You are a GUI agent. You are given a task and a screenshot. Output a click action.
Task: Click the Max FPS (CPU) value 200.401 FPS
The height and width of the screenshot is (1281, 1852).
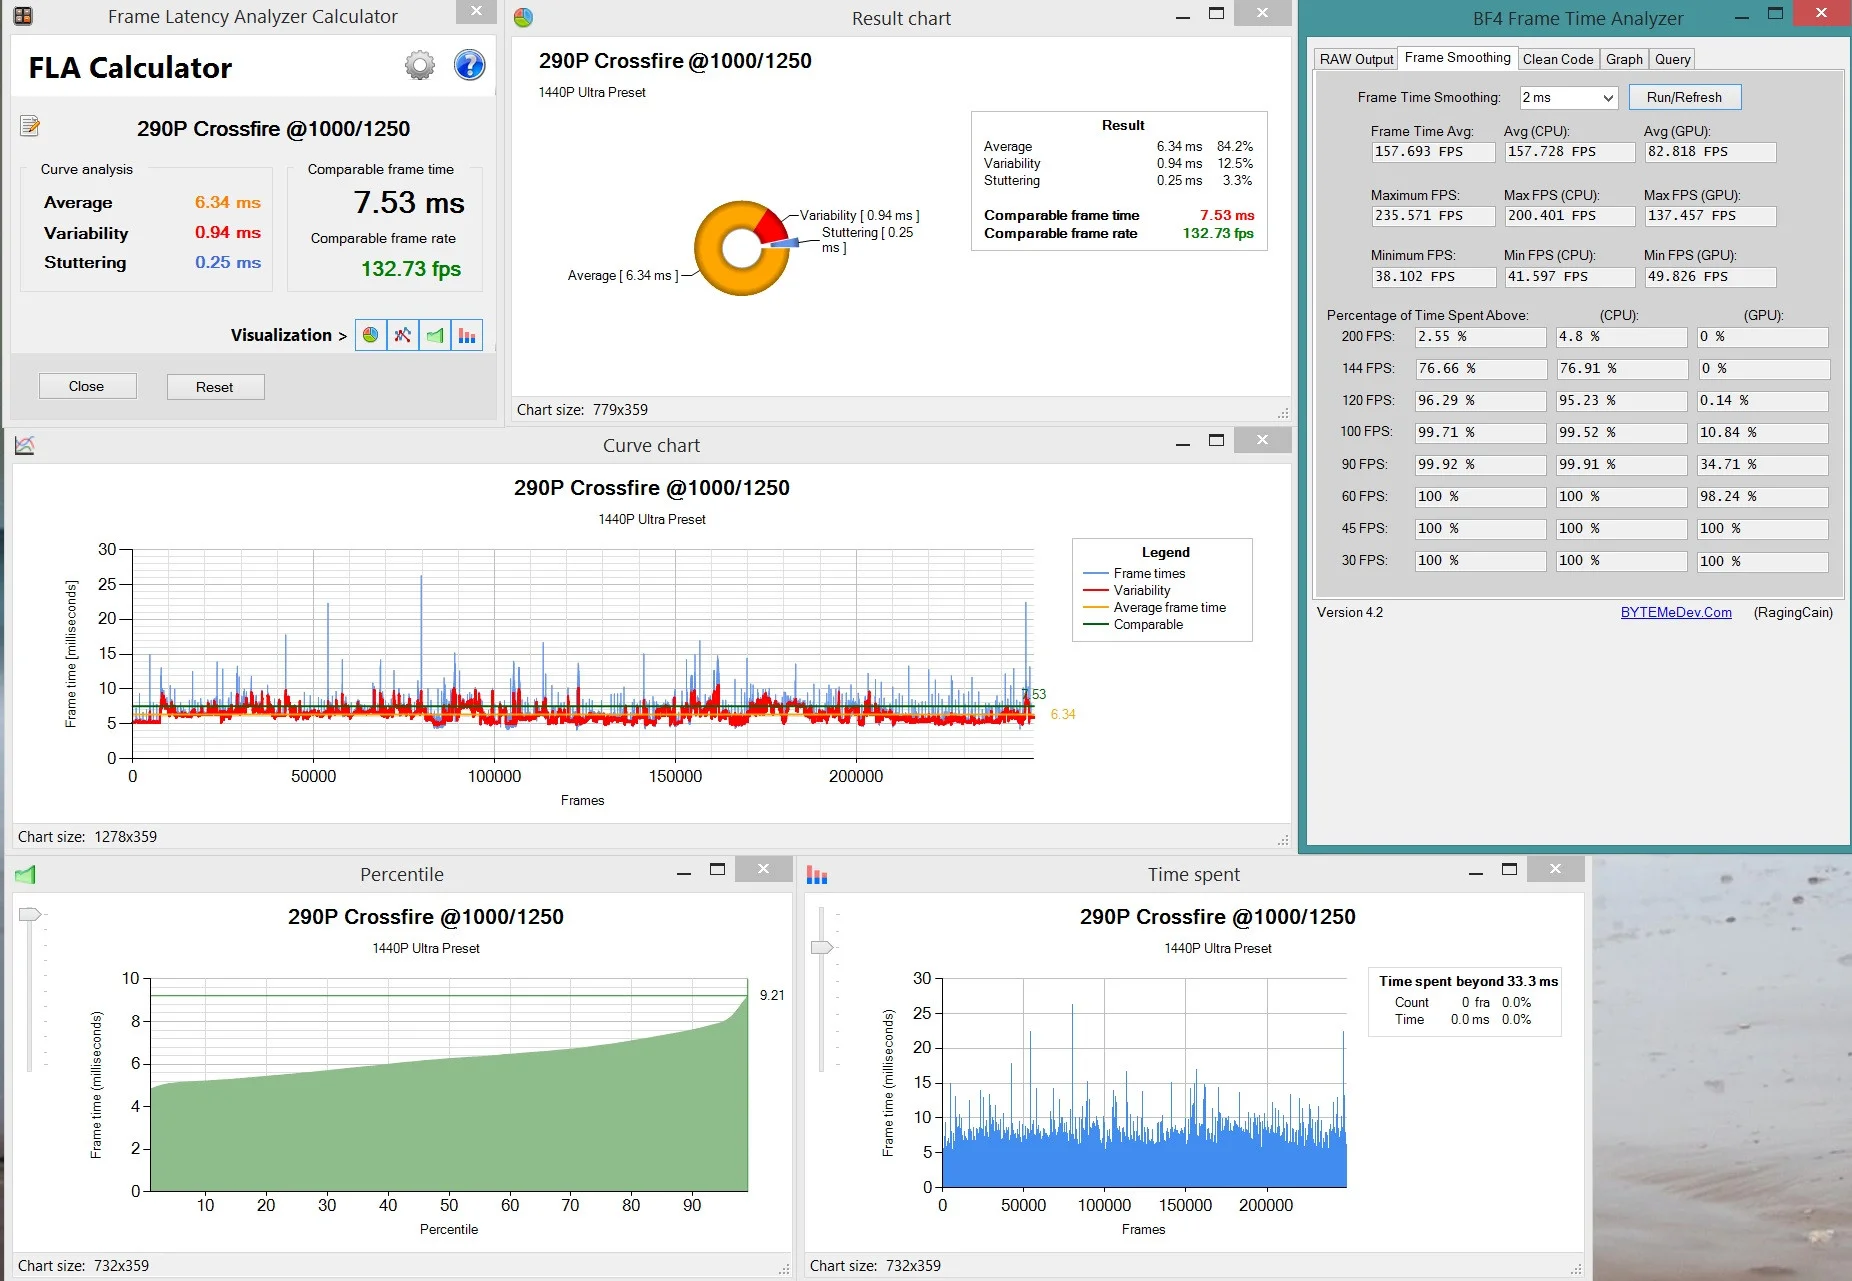coord(1569,216)
